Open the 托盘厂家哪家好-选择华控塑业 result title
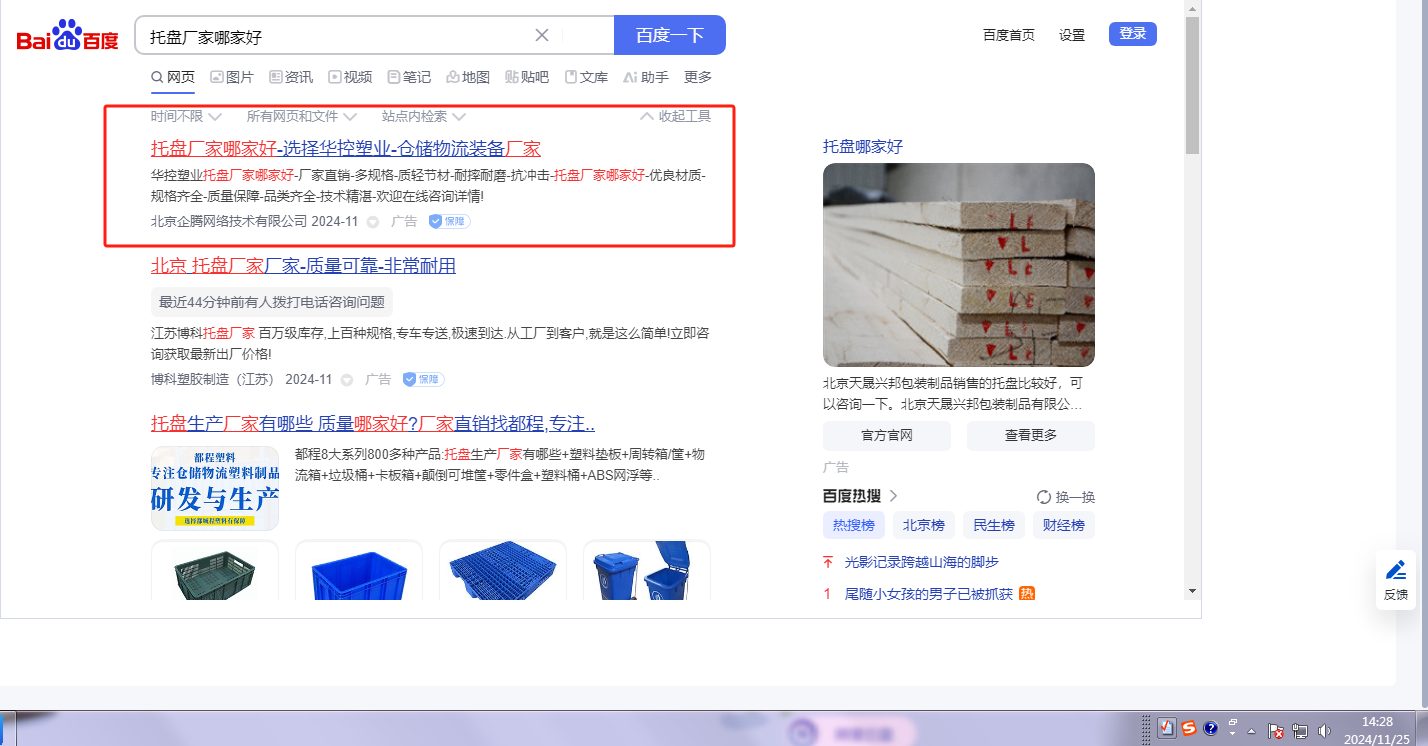Viewport: 1428px width, 746px height. click(x=346, y=149)
